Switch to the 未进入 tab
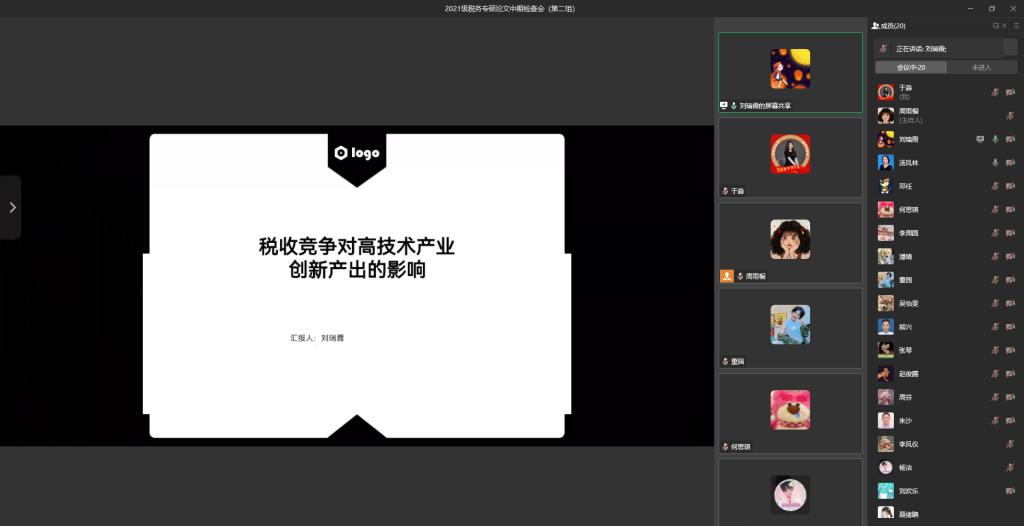This screenshot has width=1024, height=526. tap(981, 67)
